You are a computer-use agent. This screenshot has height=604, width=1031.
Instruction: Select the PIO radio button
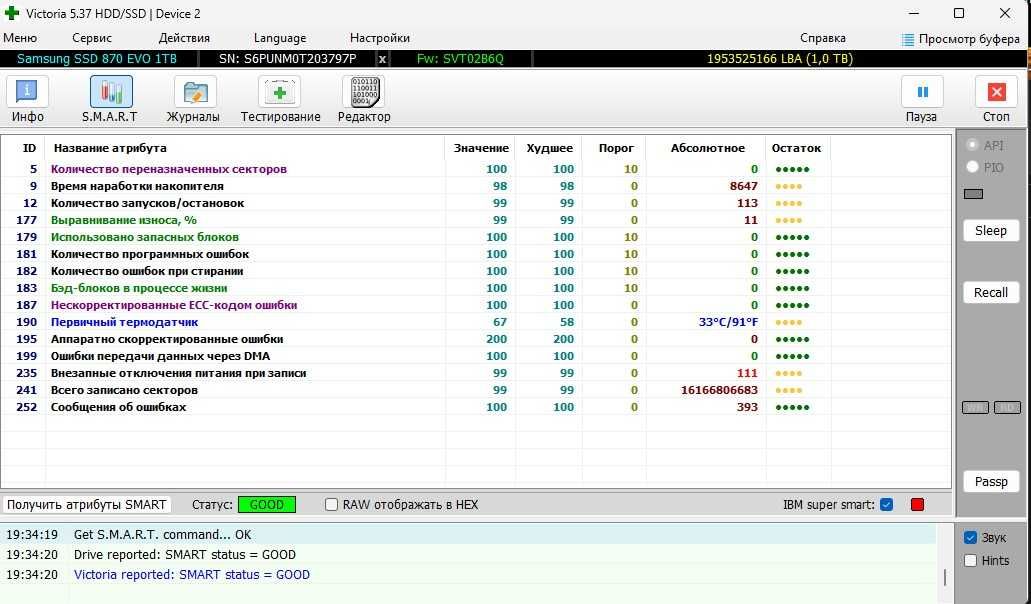[x=972, y=167]
